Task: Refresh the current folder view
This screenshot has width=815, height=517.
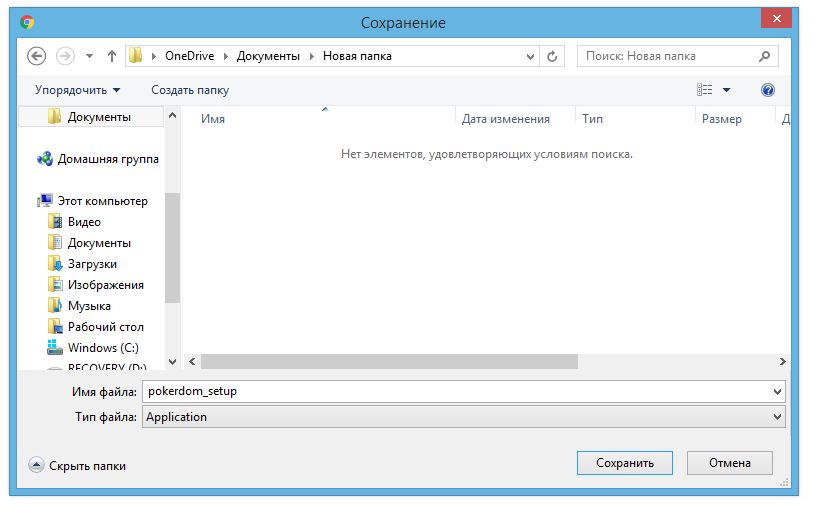Action: click(x=552, y=56)
